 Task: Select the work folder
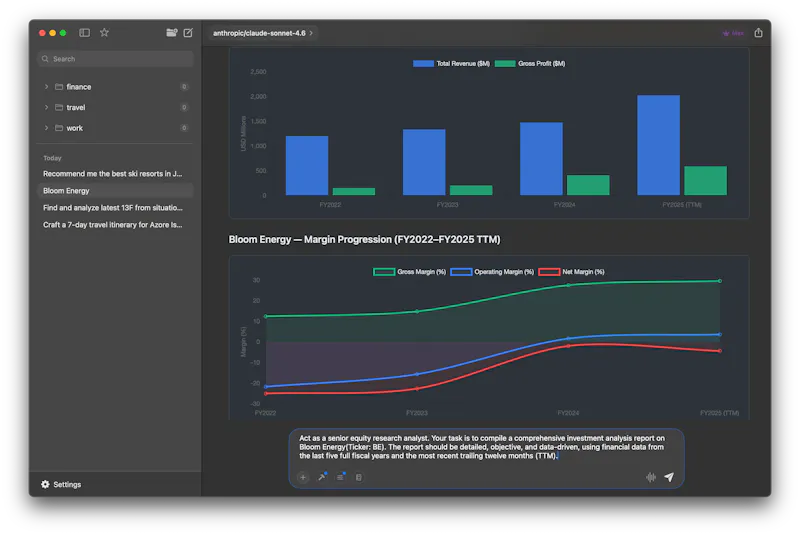pos(116,128)
